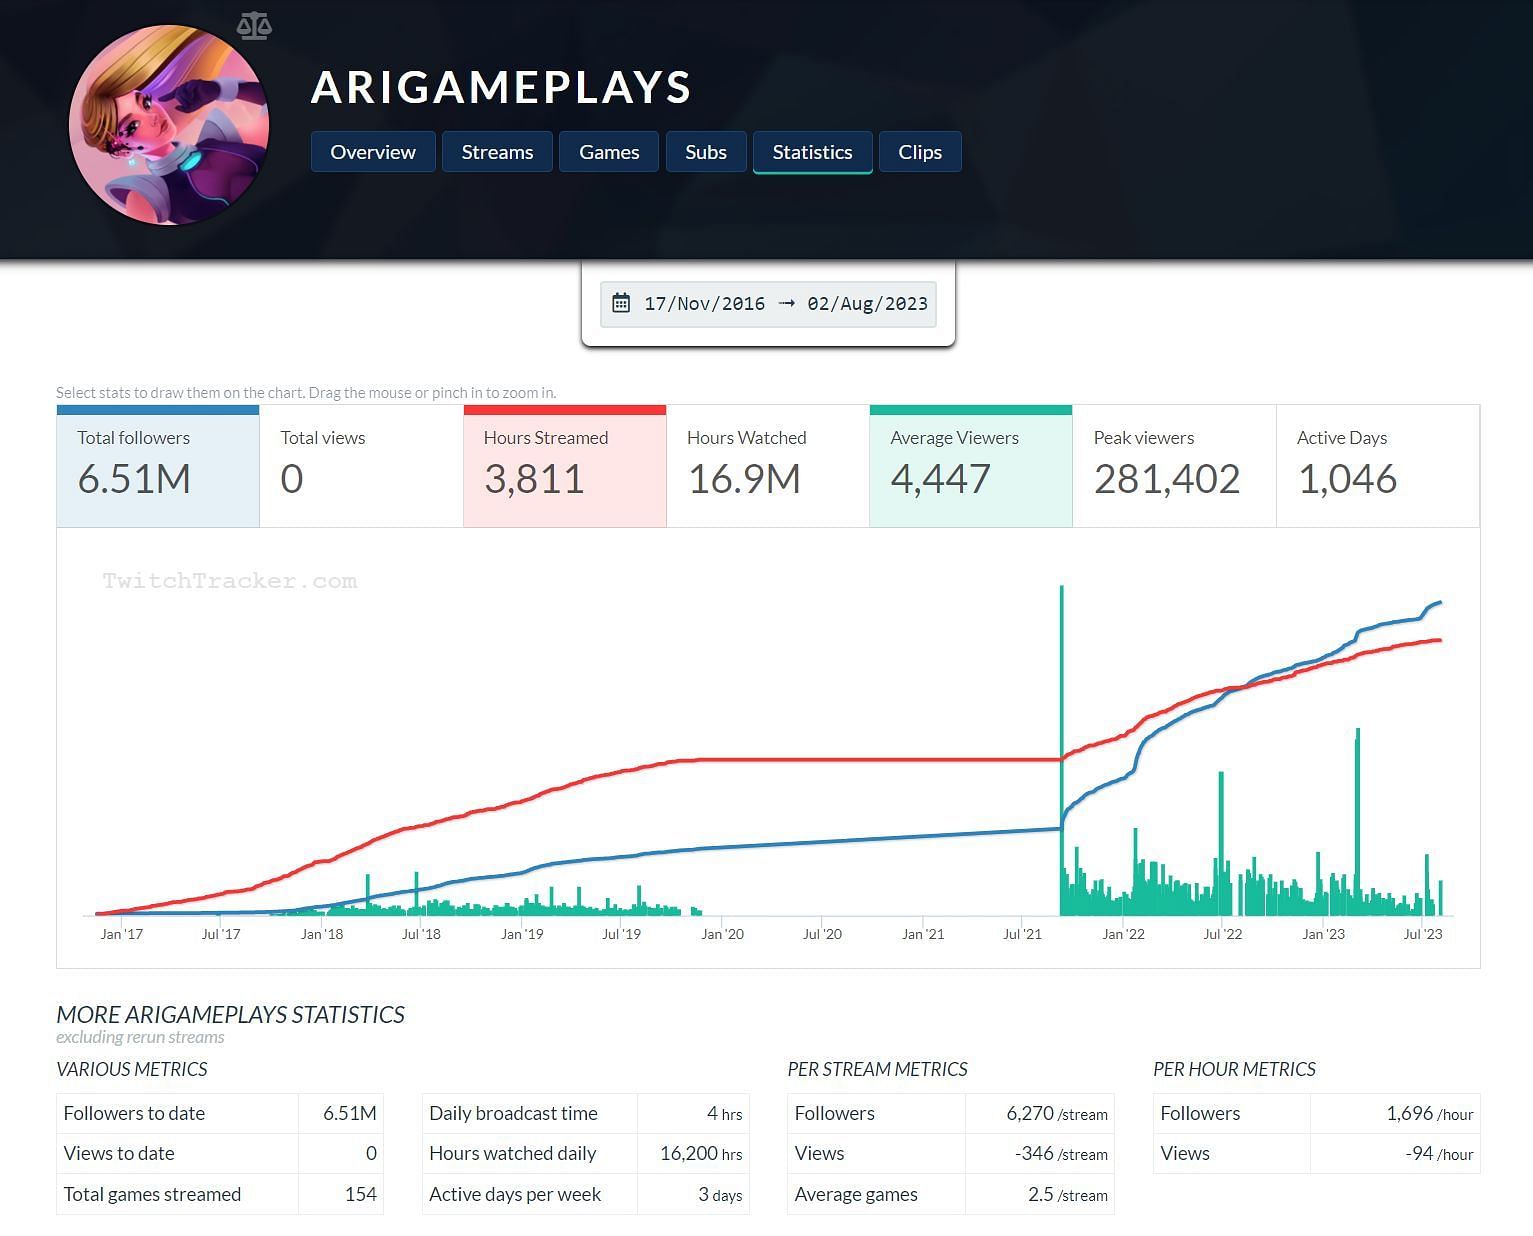Image resolution: width=1533 pixels, height=1236 pixels.
Task: Click the Views to date row
Action: tap(220, 1153)
